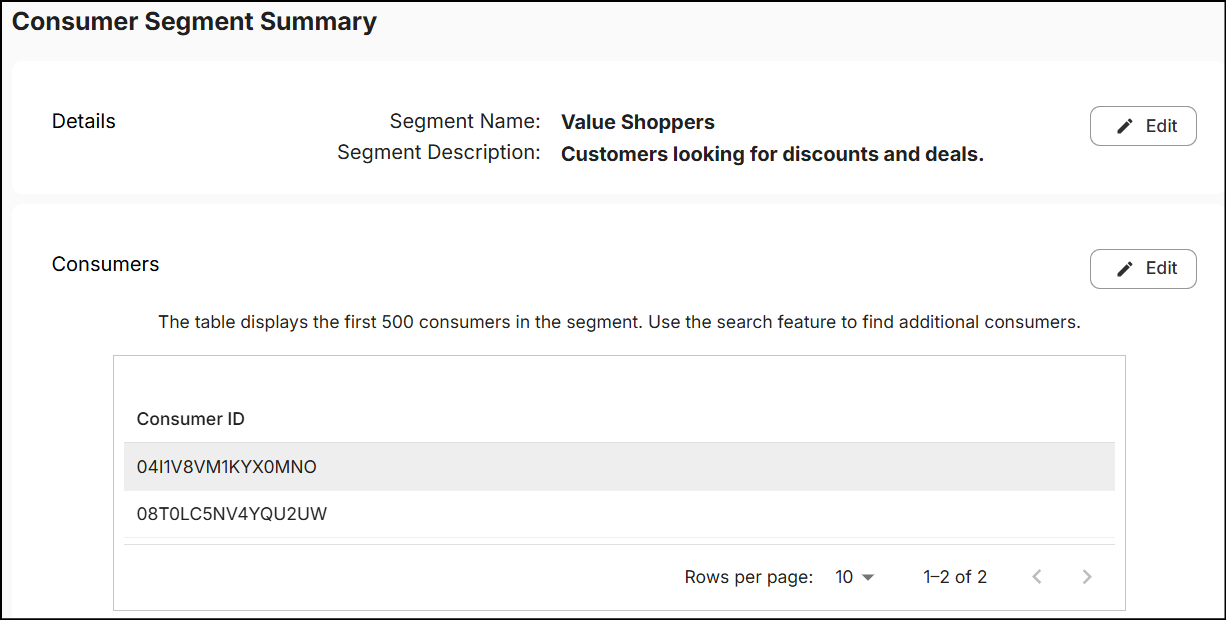
Task: Click the left navigation arrow in pagination
Action: pos(1037,576)
